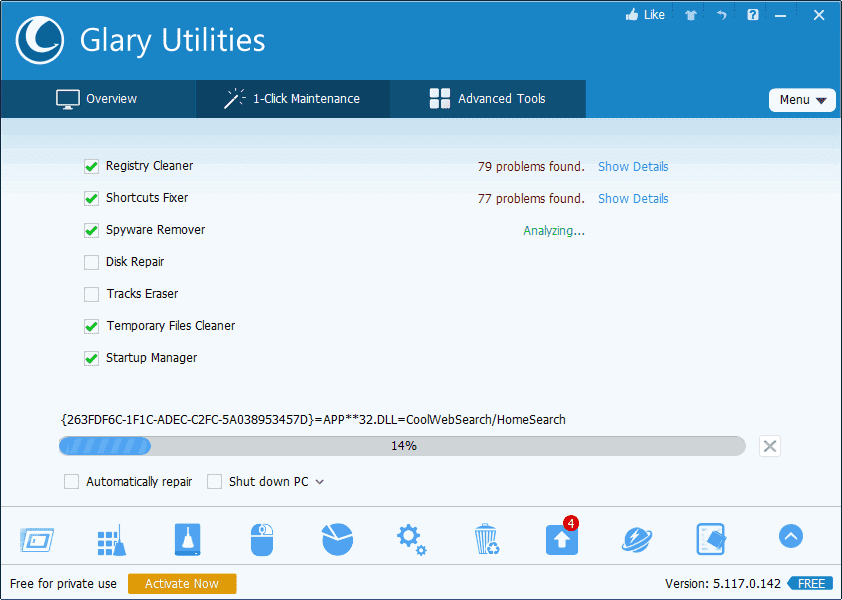Open the disk space pie chart icon
The width and height of the screenshot is (842, 600).
pos(337,539)
